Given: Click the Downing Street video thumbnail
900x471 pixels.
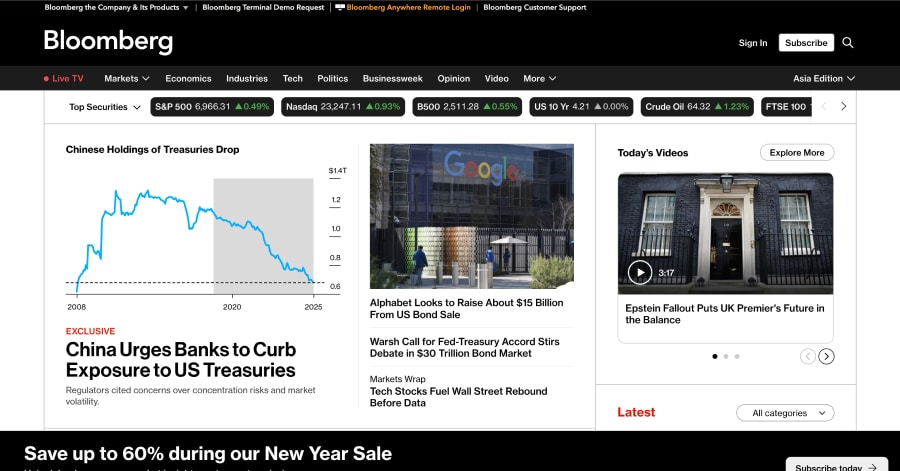Looking at the screenshot, I should [726, 233].
